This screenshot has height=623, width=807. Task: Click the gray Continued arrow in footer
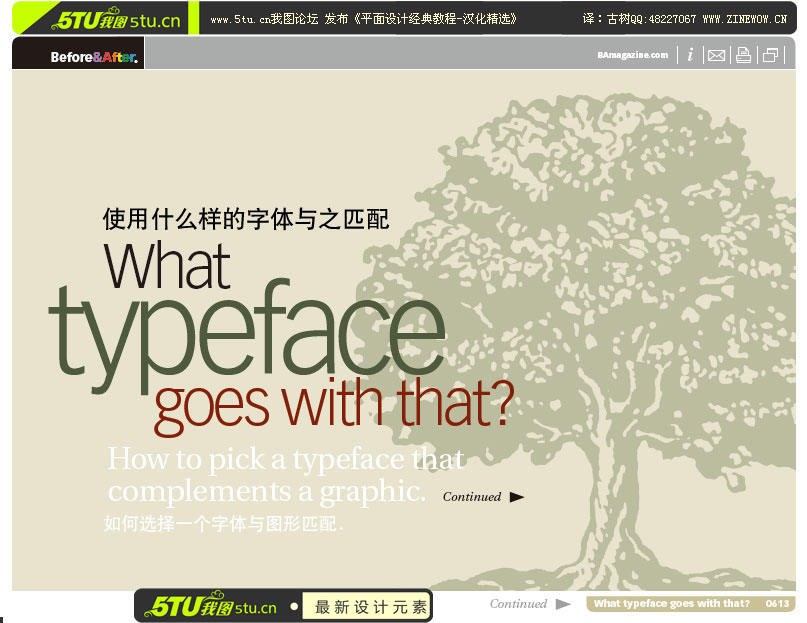pos(563,604)
